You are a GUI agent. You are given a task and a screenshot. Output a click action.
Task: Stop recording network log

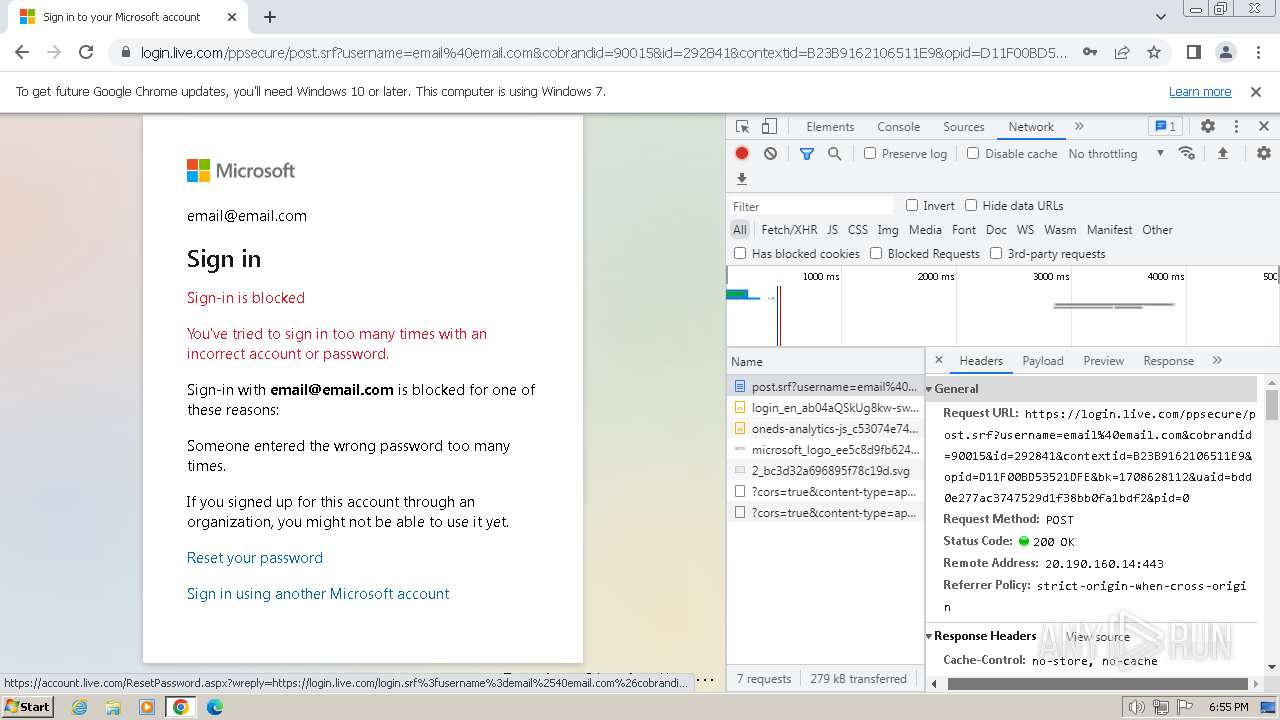pos(742,154)
